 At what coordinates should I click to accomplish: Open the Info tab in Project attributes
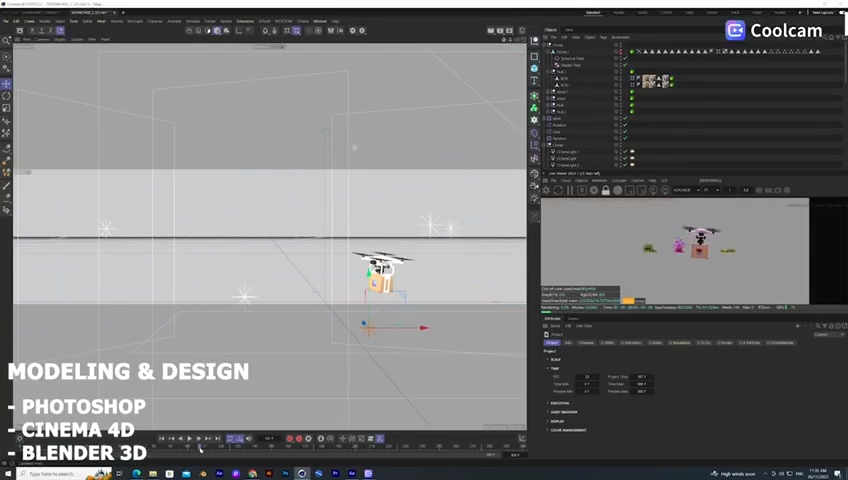tap(568, 343)
